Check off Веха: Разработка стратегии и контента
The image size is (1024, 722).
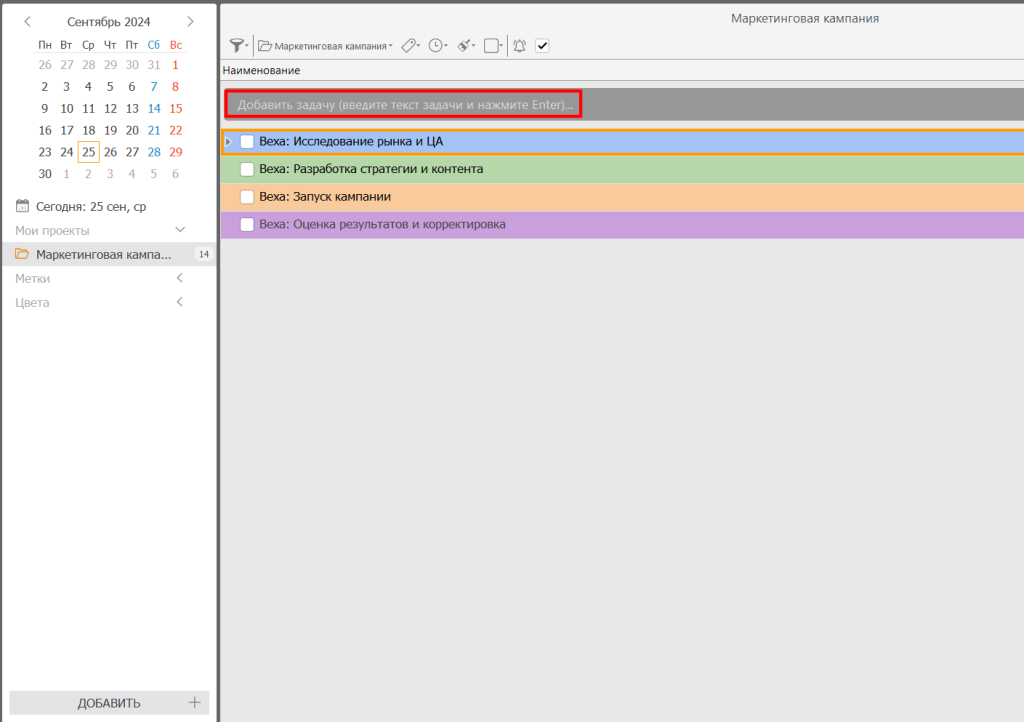247,169
